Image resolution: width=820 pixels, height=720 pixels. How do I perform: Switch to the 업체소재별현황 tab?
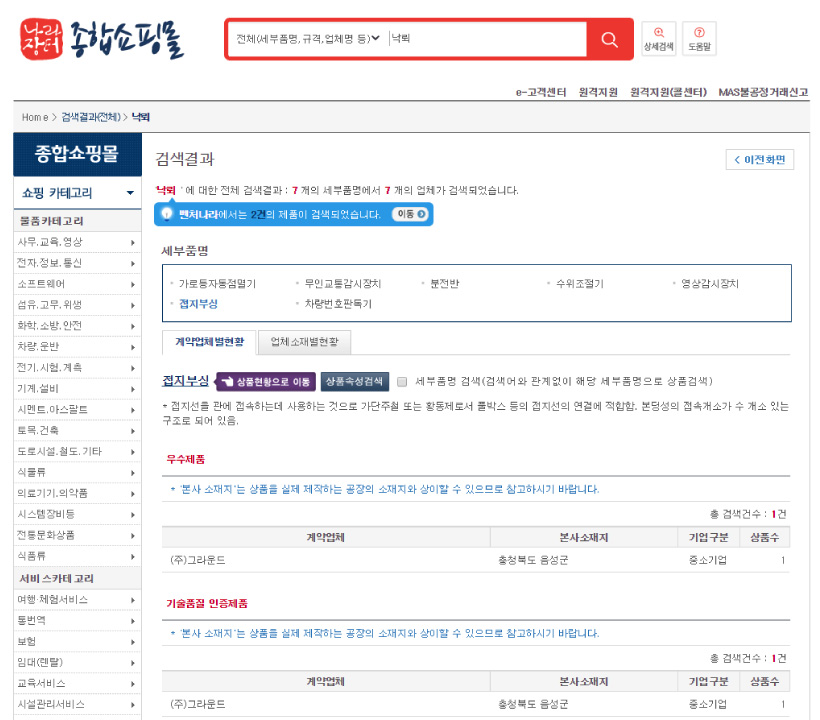click(305, 342)
